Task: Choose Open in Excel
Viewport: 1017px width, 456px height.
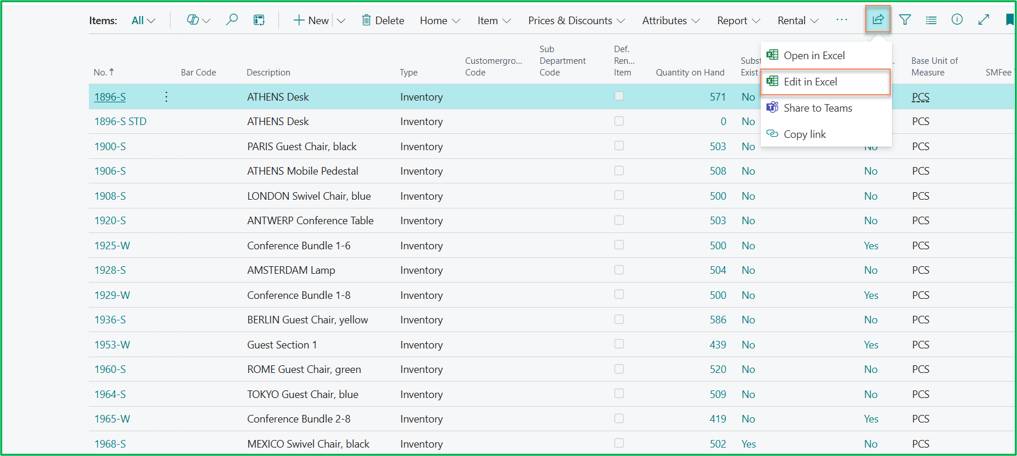Action: (826, 55)
